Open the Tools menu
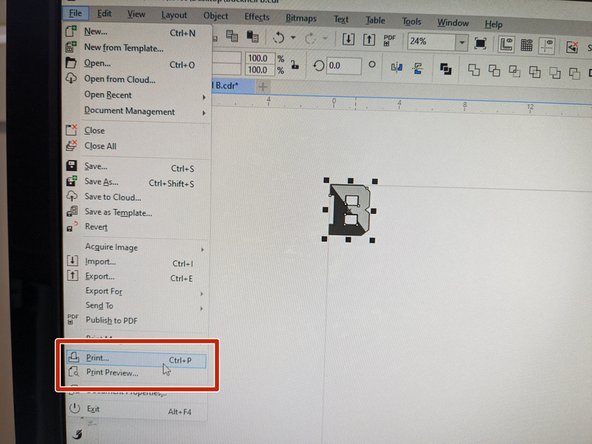 [x=411, y=22]
